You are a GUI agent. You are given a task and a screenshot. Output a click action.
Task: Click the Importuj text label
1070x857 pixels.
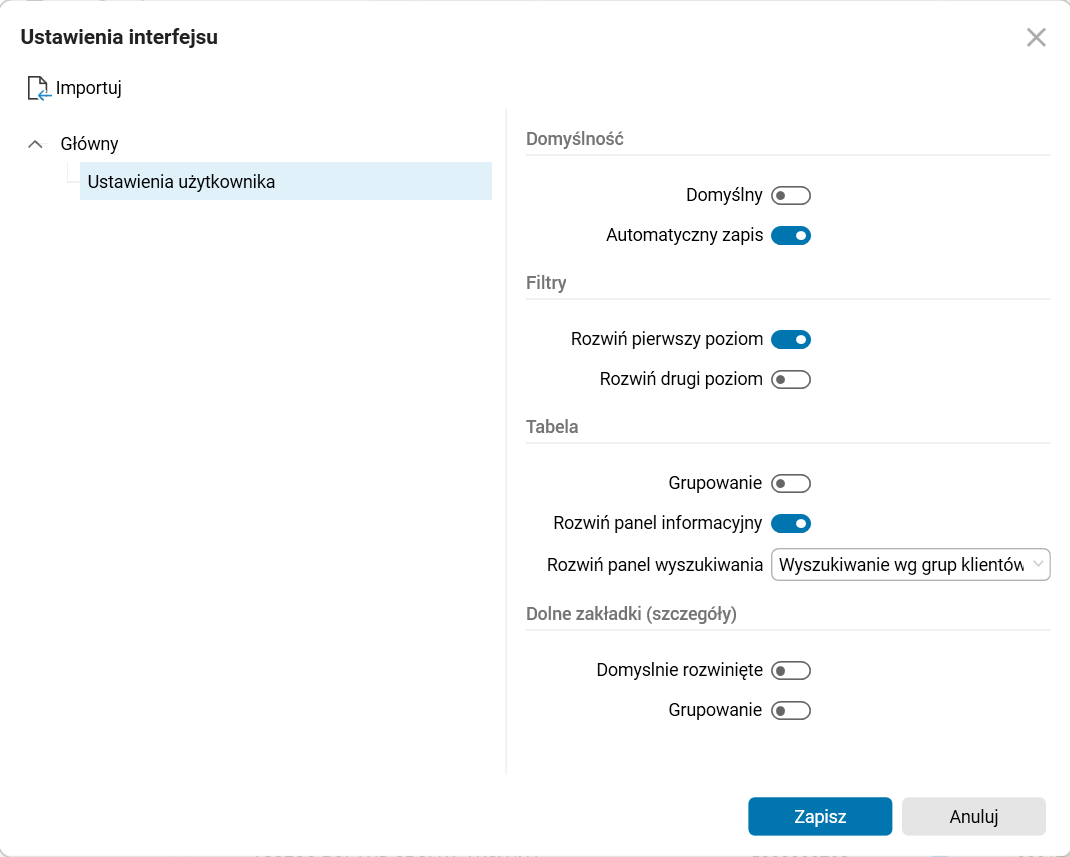[89, 88]
